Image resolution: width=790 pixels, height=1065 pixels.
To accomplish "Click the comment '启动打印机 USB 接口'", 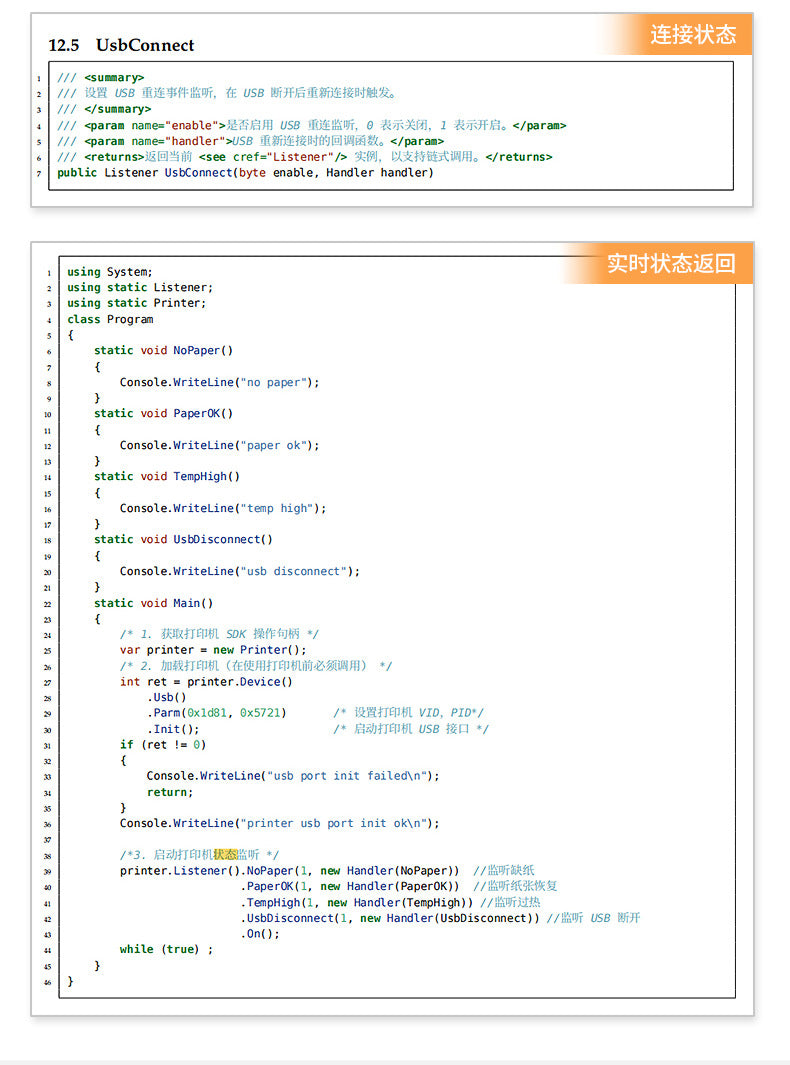I will (411, 729).
